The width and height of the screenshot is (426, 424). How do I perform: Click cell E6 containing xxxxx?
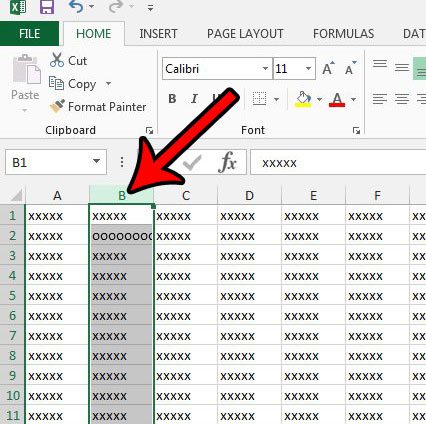313,315
